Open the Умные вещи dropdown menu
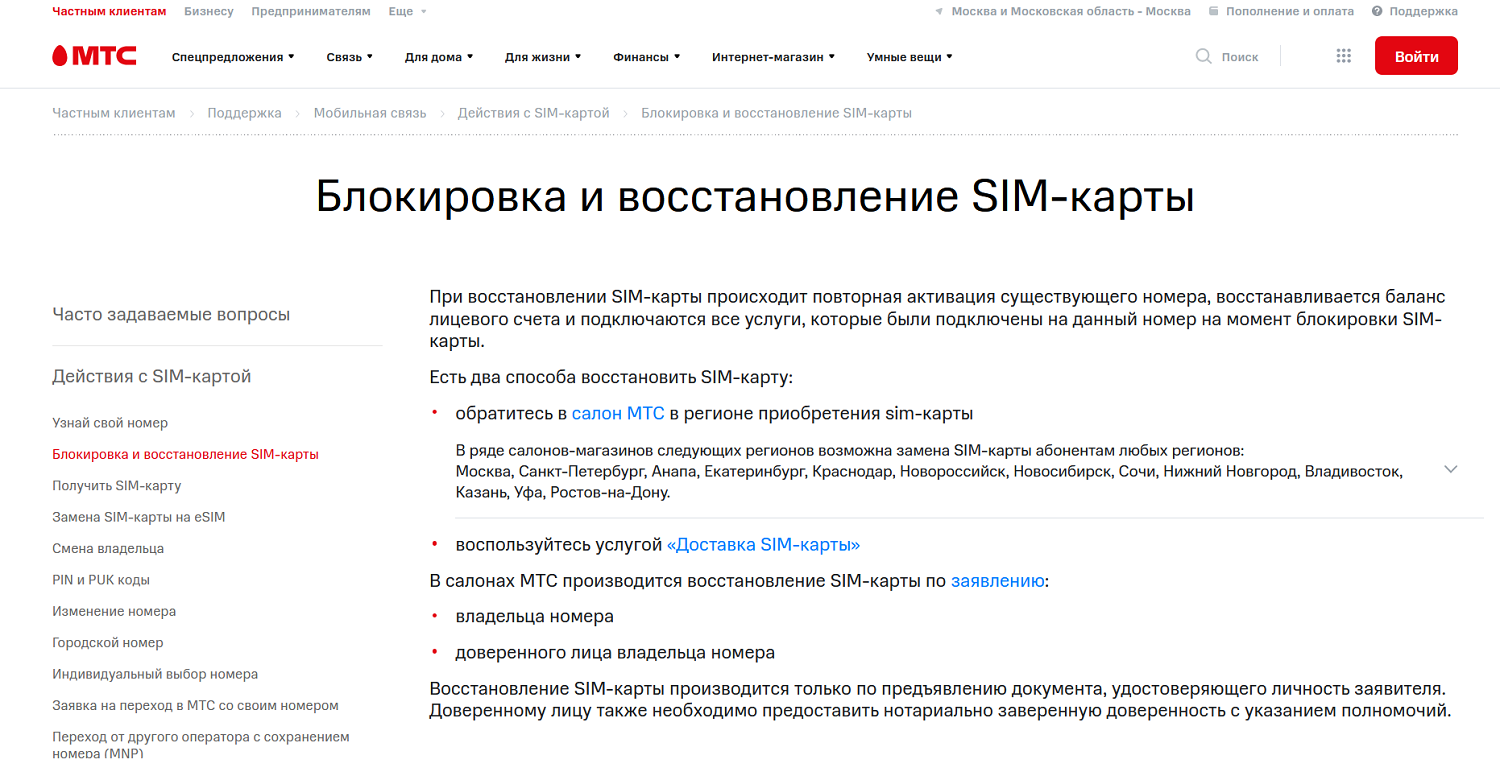The image size is (1500, 776). [910, 57]
